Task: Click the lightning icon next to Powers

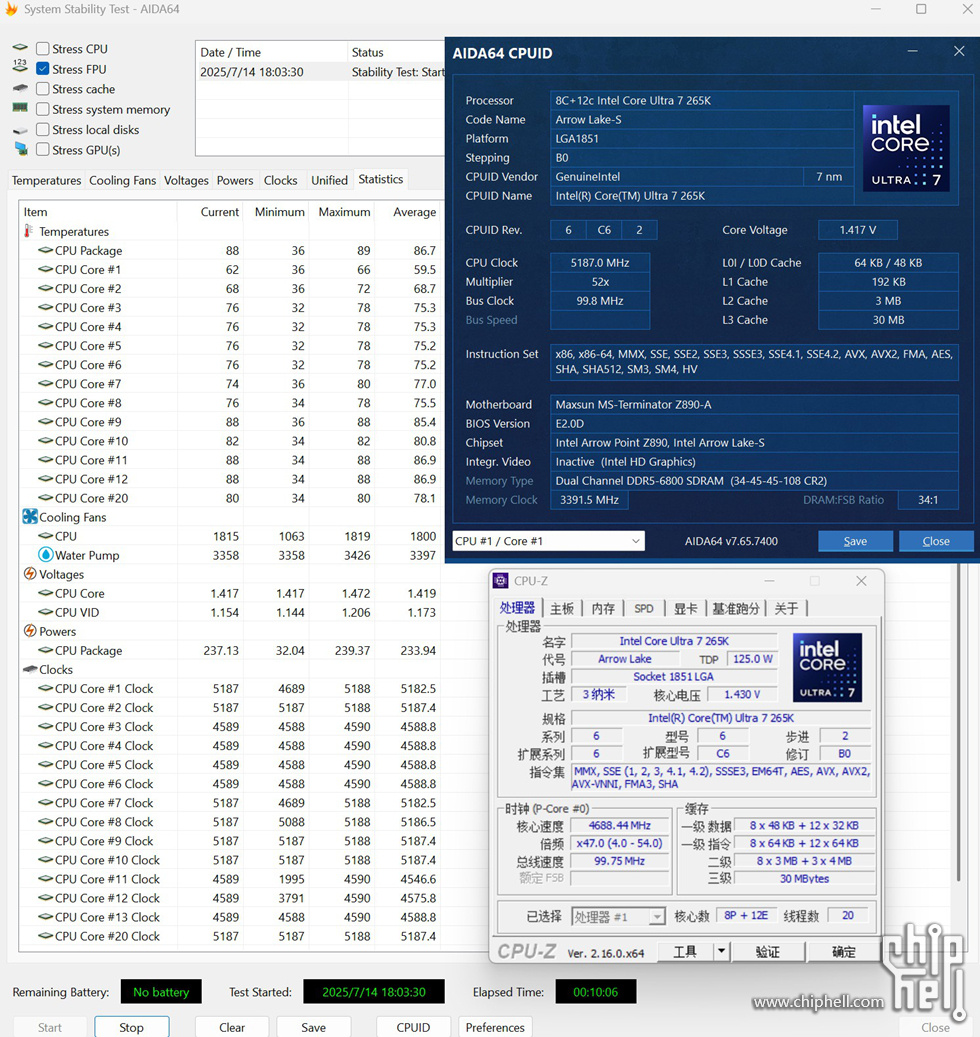Action: point(30,630)
